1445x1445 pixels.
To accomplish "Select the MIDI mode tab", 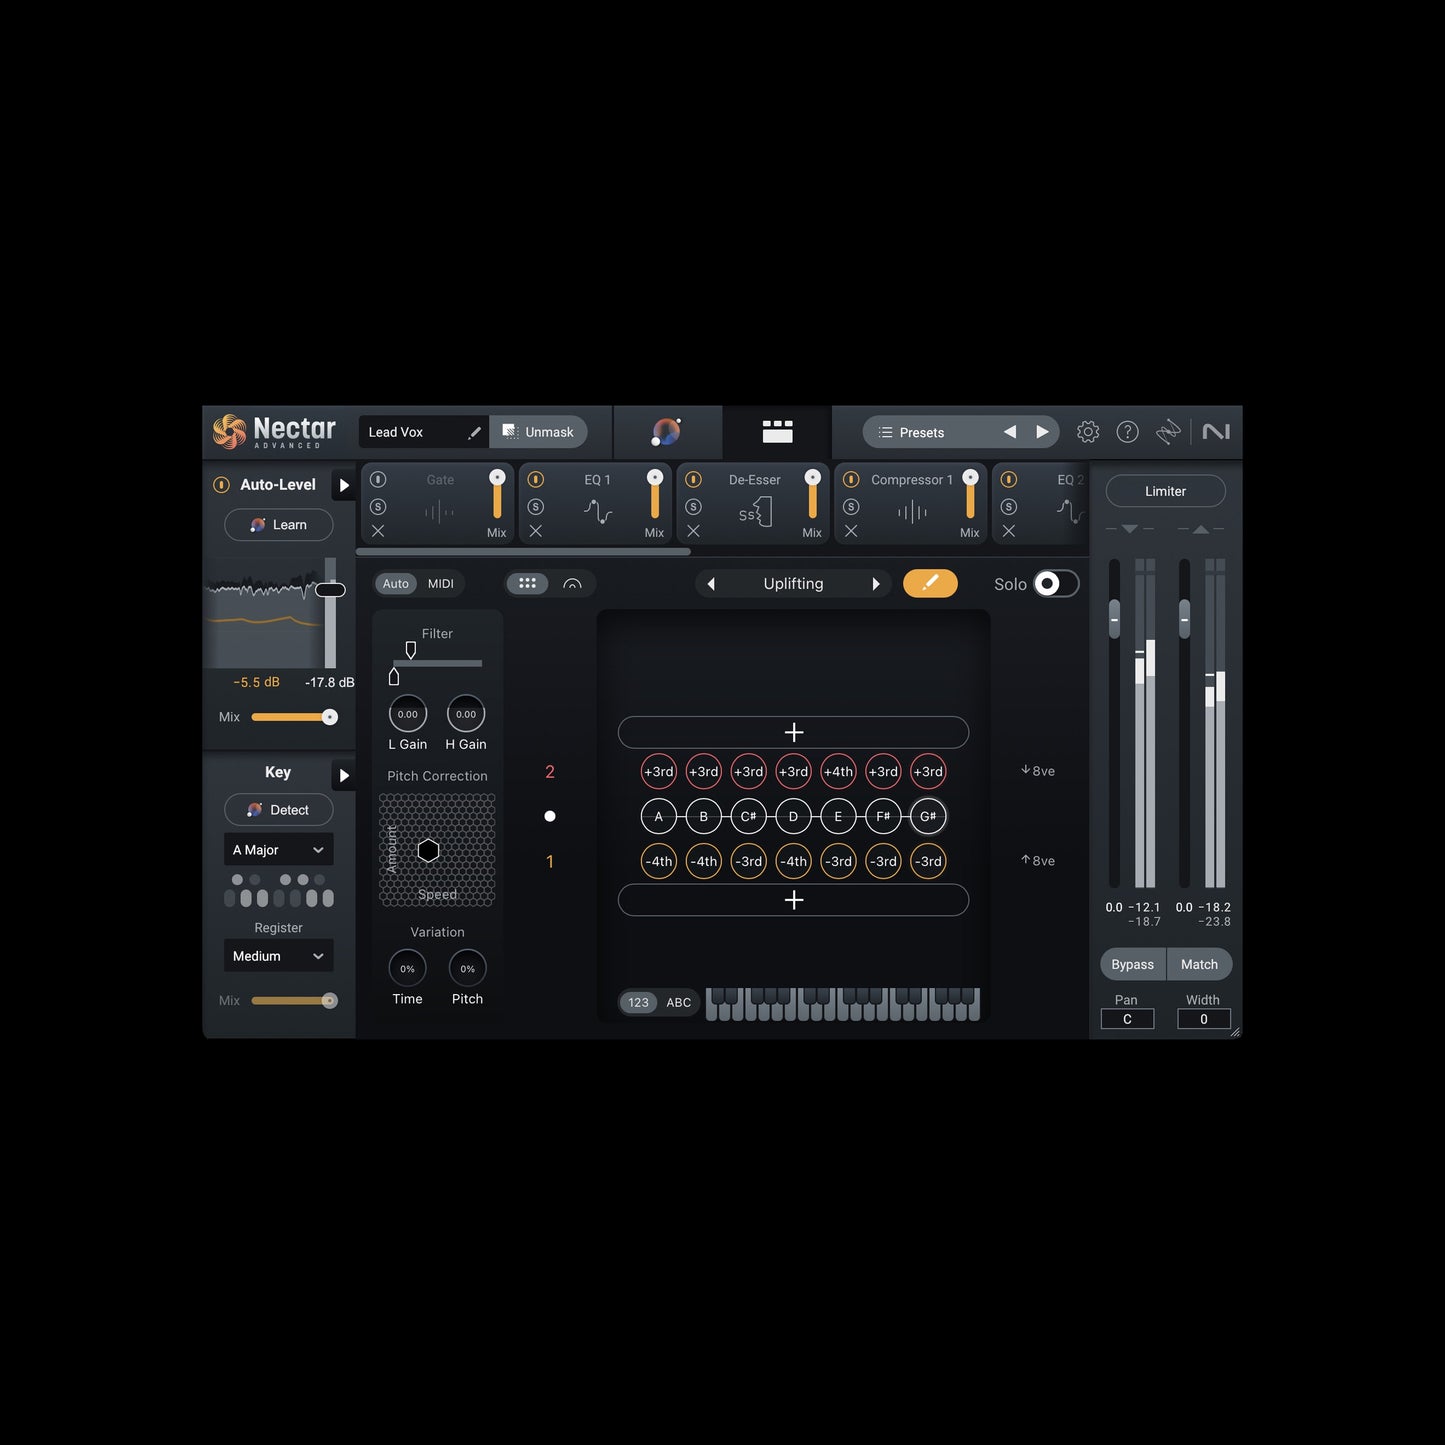I will click(441, 584).
